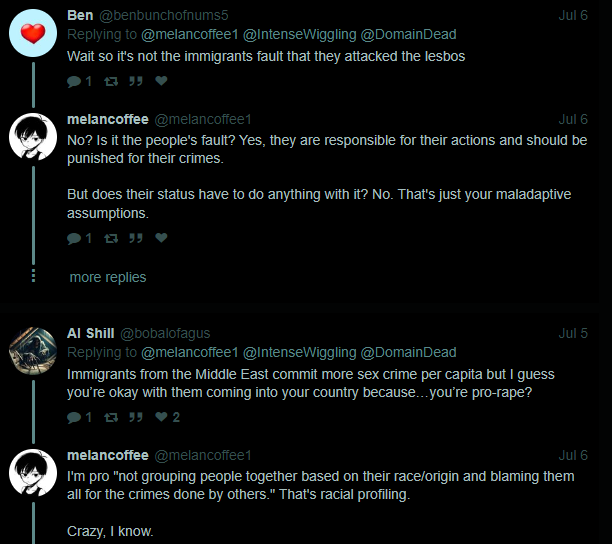Click the quote icon under Al Shill's tweet
The width and height of the screenshot is (612, 544).
coord(136,417)
